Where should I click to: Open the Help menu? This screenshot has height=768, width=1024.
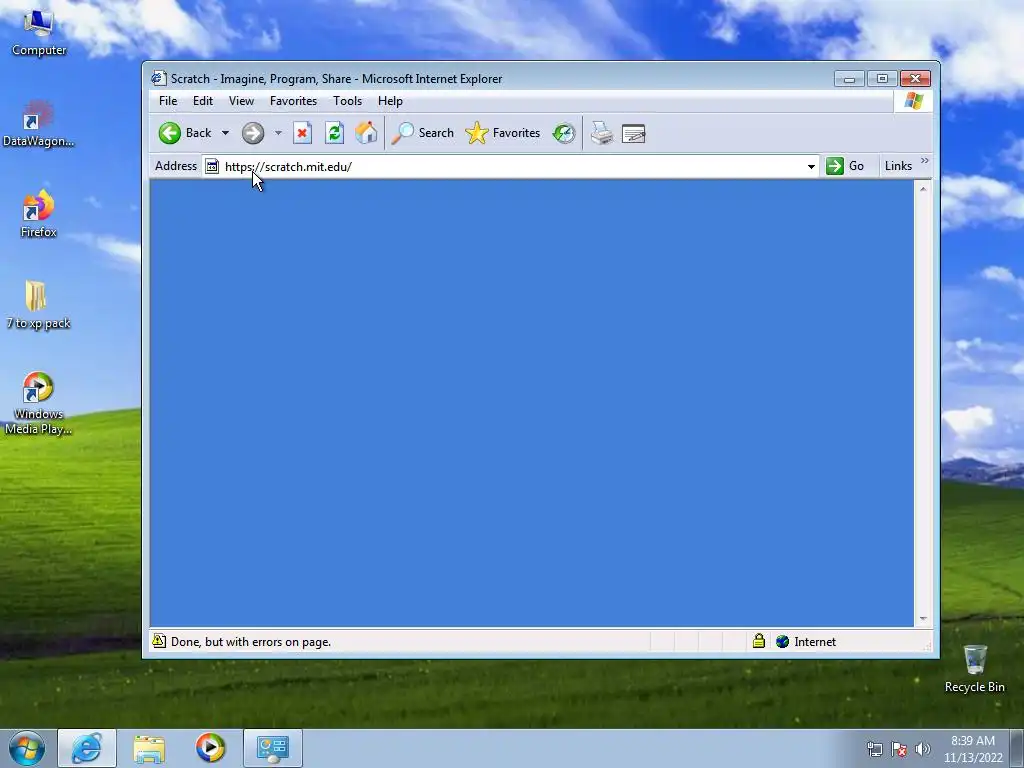tap(390, 101)
